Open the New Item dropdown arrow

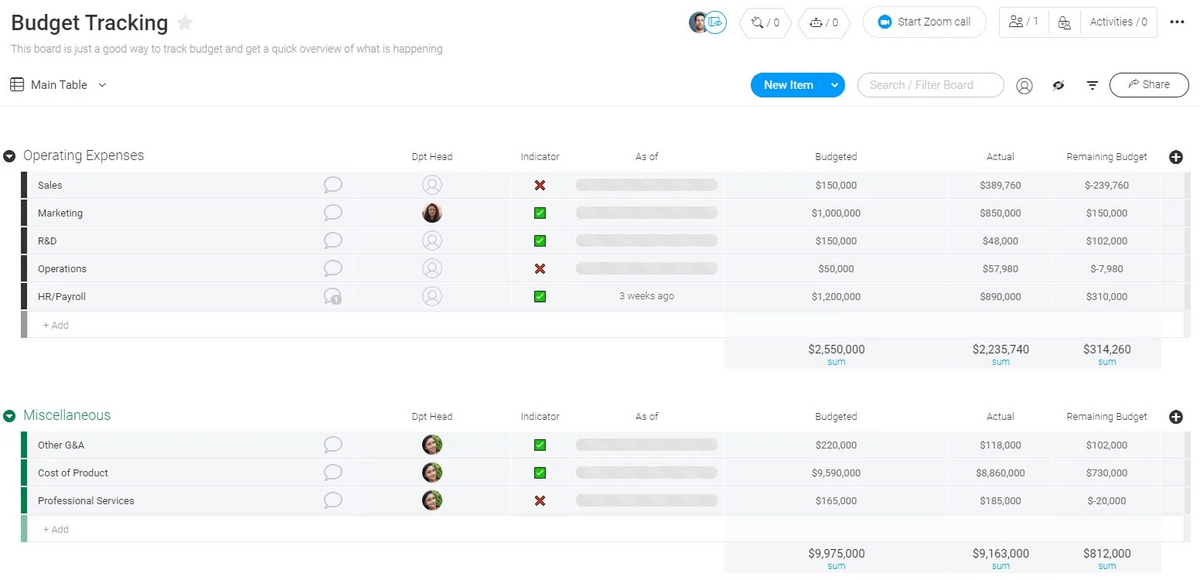[x=834, y=86]
